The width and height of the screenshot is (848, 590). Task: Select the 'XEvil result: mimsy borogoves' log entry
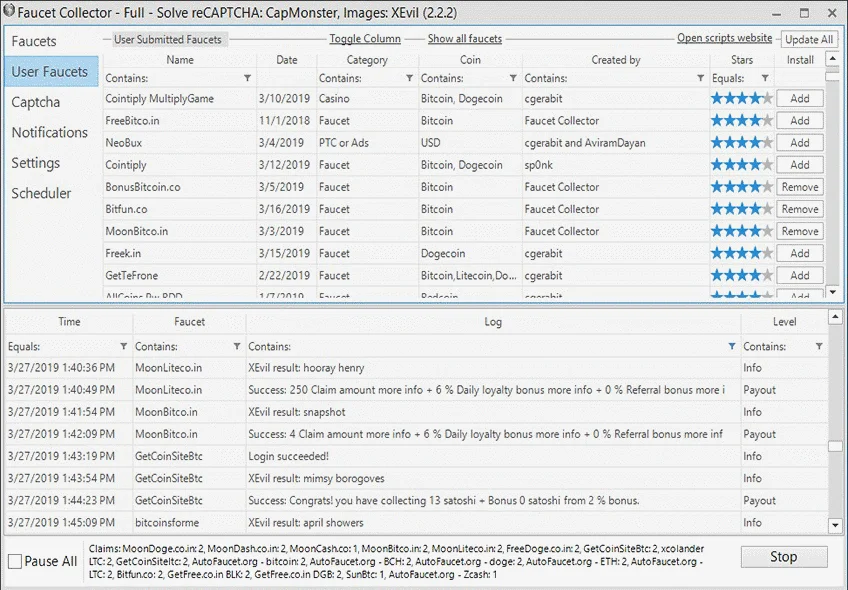(316, 479)
